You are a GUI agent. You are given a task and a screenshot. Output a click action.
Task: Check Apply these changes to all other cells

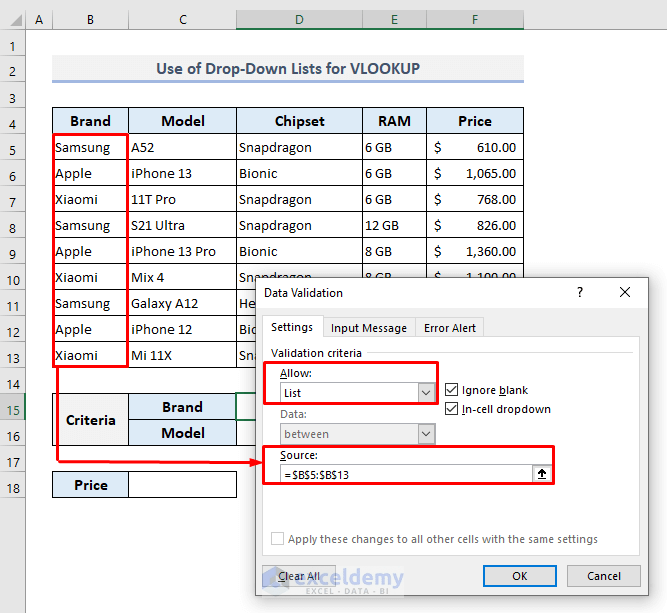pyautogui.click(x=277, y=539)
